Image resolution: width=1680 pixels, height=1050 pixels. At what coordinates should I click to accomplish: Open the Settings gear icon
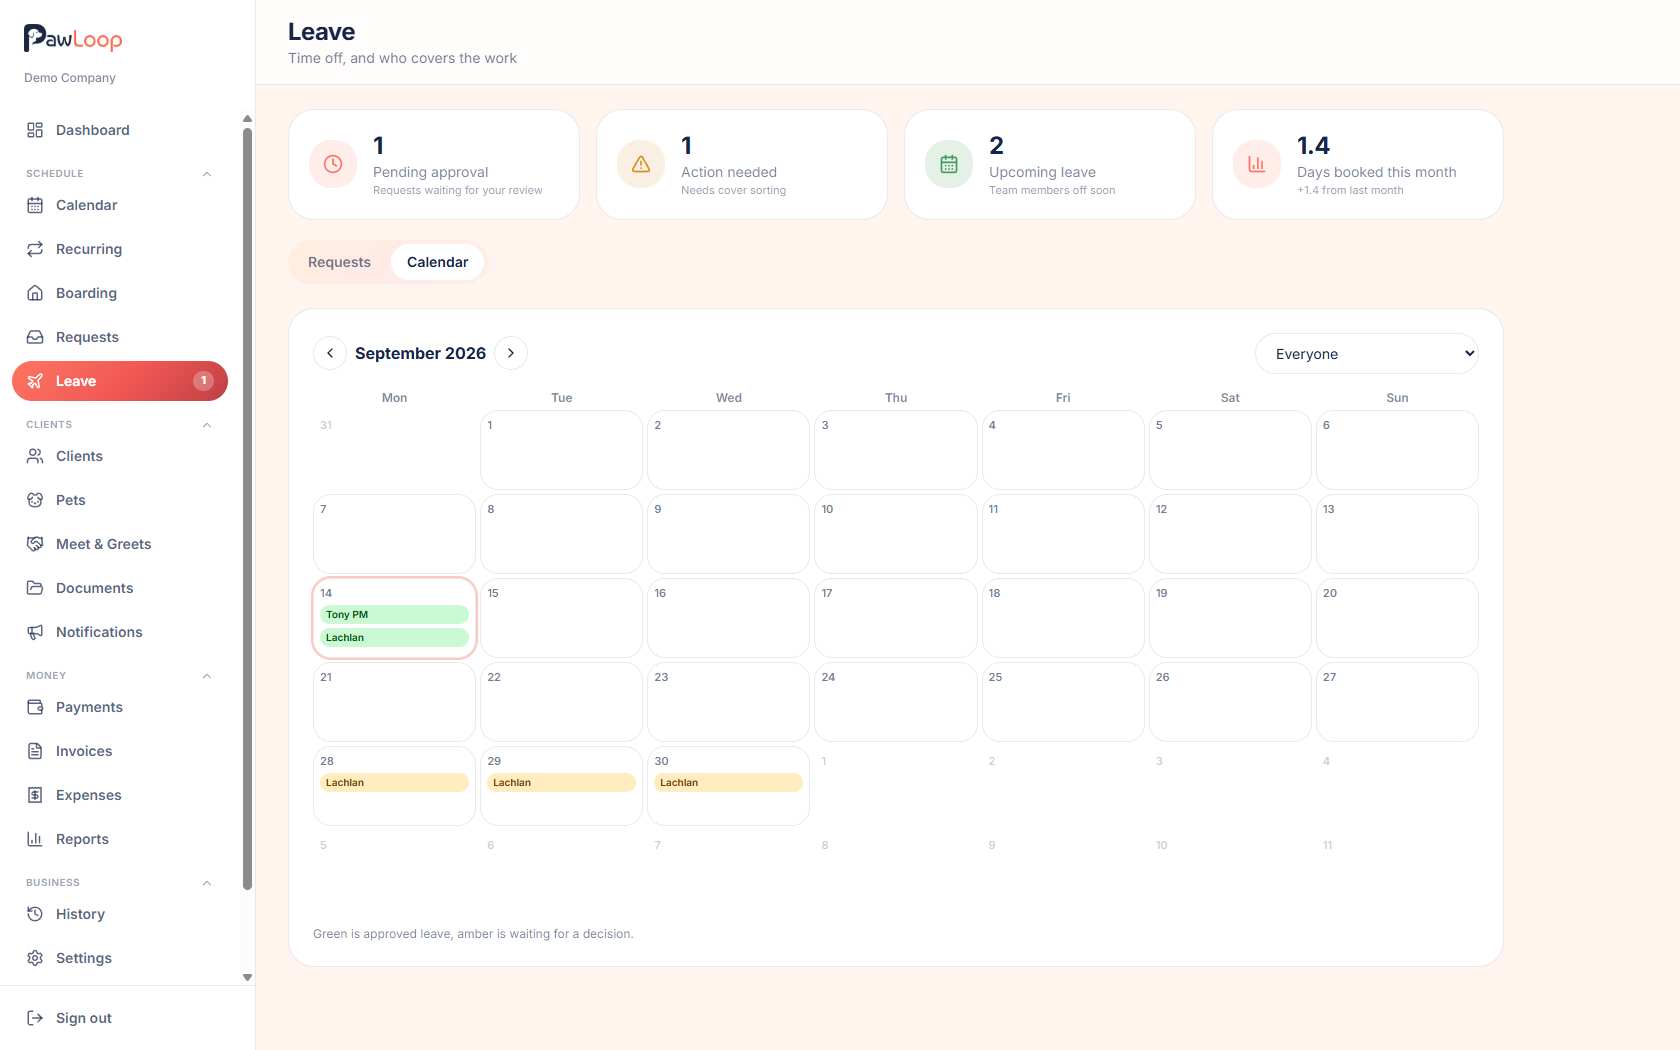click(35, 958)
